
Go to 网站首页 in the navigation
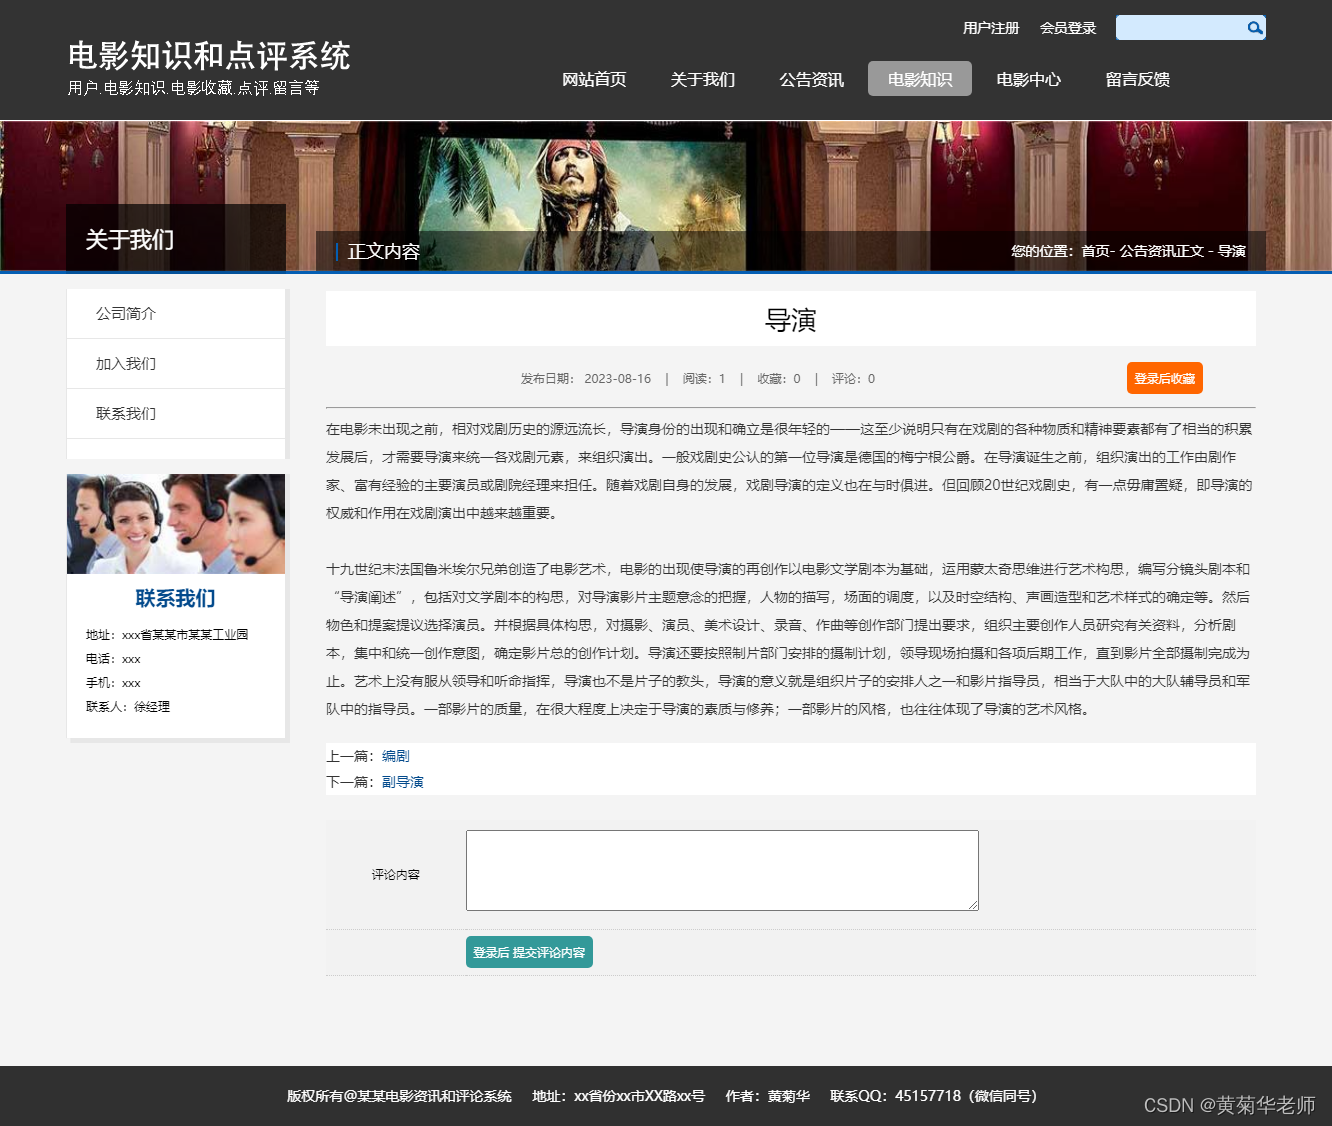click(x=594, y=79)
